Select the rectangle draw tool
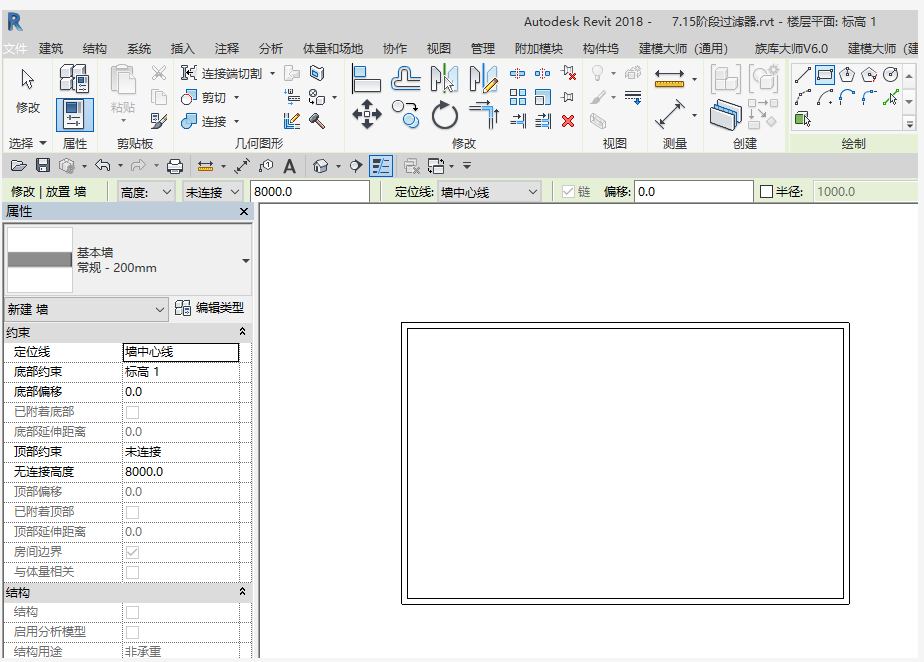The height and width of the screenshot is (662, 924). [x=825, y=74]
